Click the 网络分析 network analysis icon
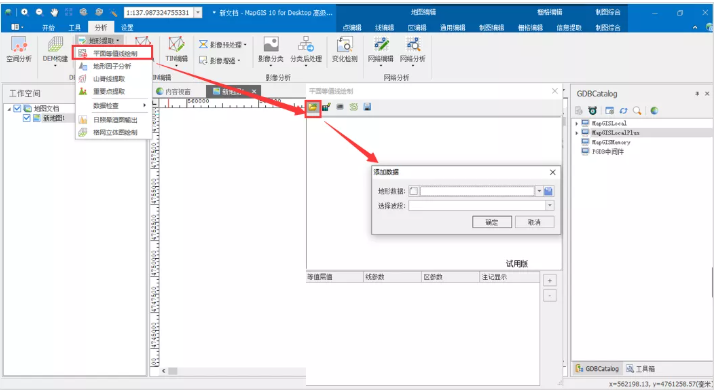Image resolution: width=715 pixels, height=390 pixels. [413, 50]
